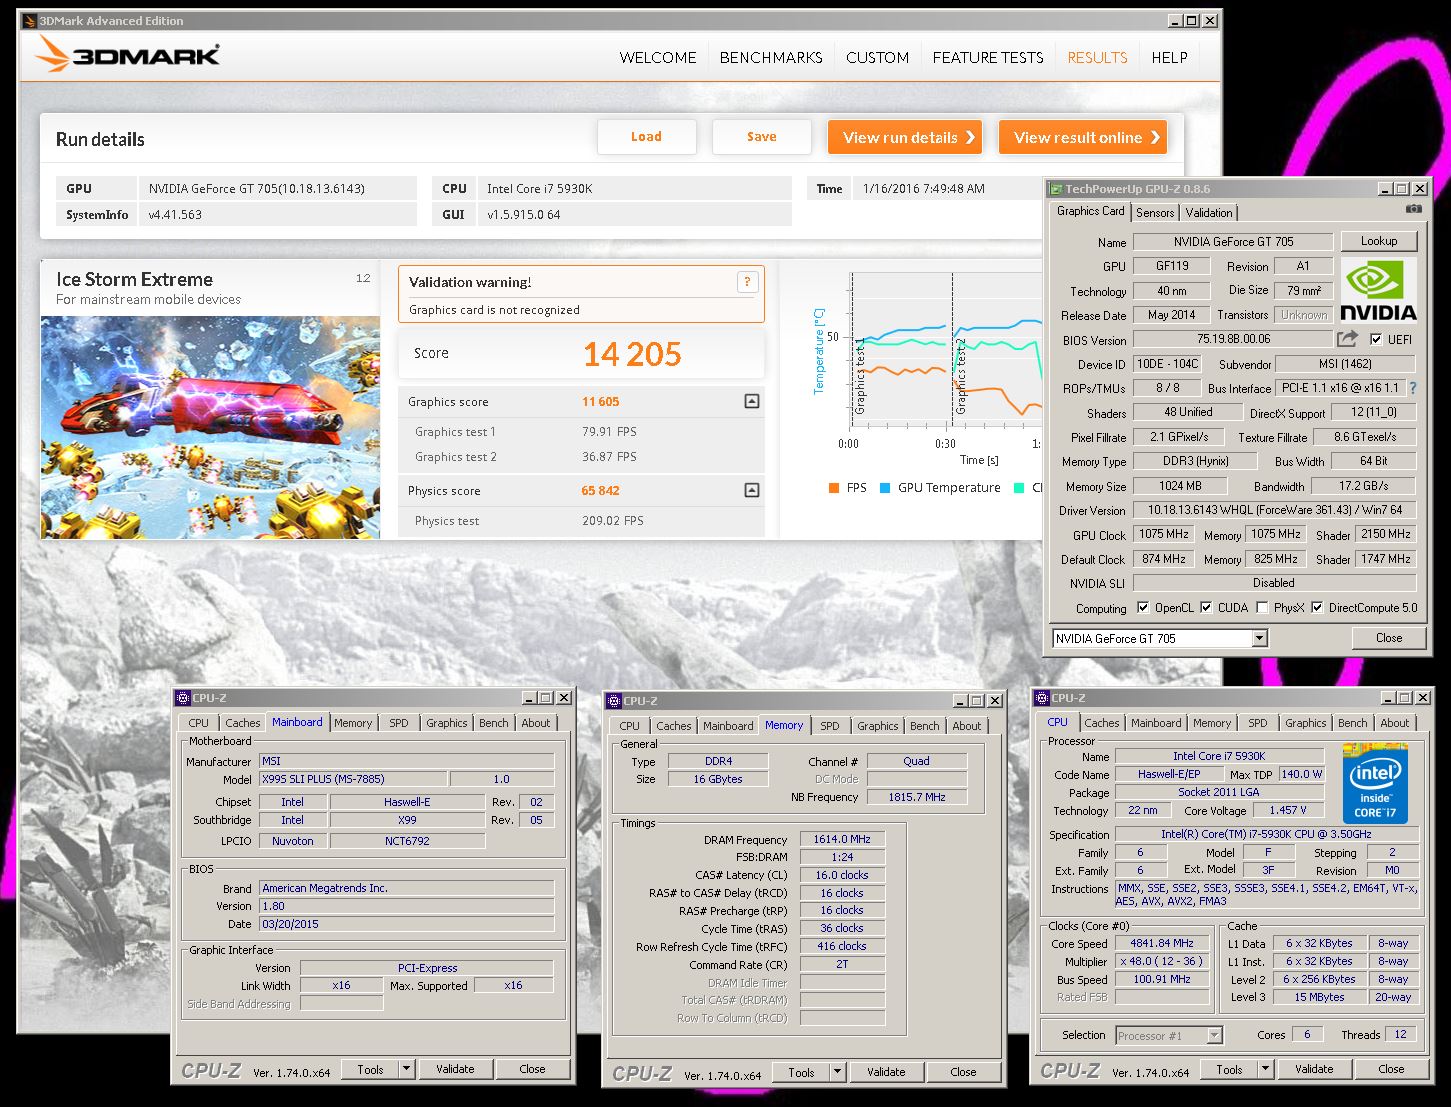The width and height of the screenshot is (1451, 1107).
Task: Open Bench tab in Mainboard CPU-Z window
Action: [493, 723]
